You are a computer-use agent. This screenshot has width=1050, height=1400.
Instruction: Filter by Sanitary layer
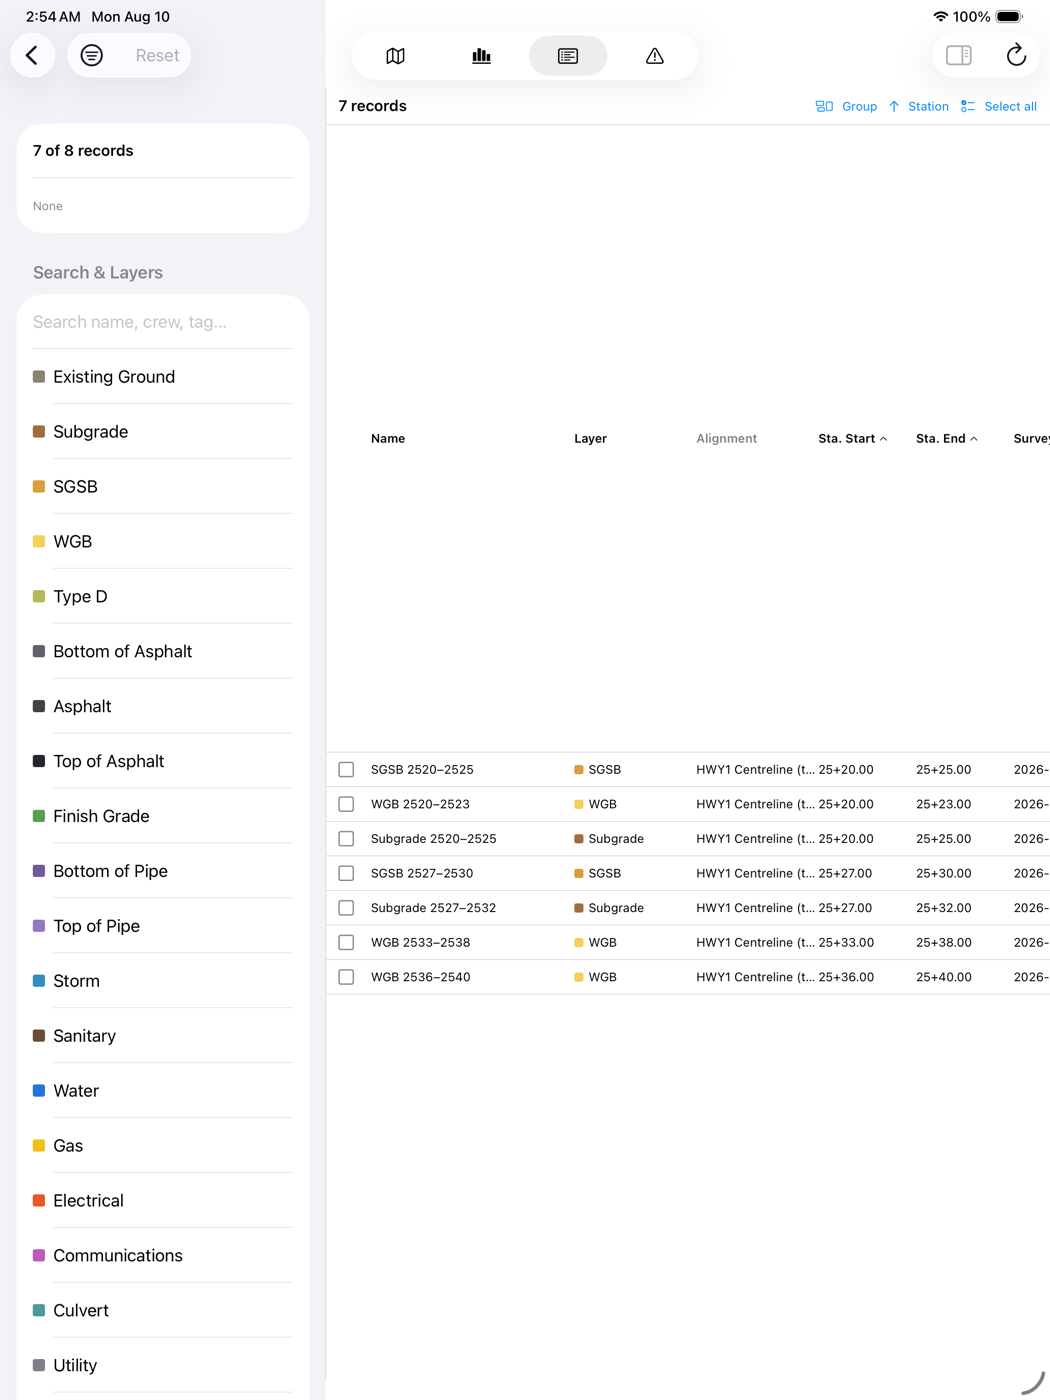pyautogui.click(x=163, y=1037)
